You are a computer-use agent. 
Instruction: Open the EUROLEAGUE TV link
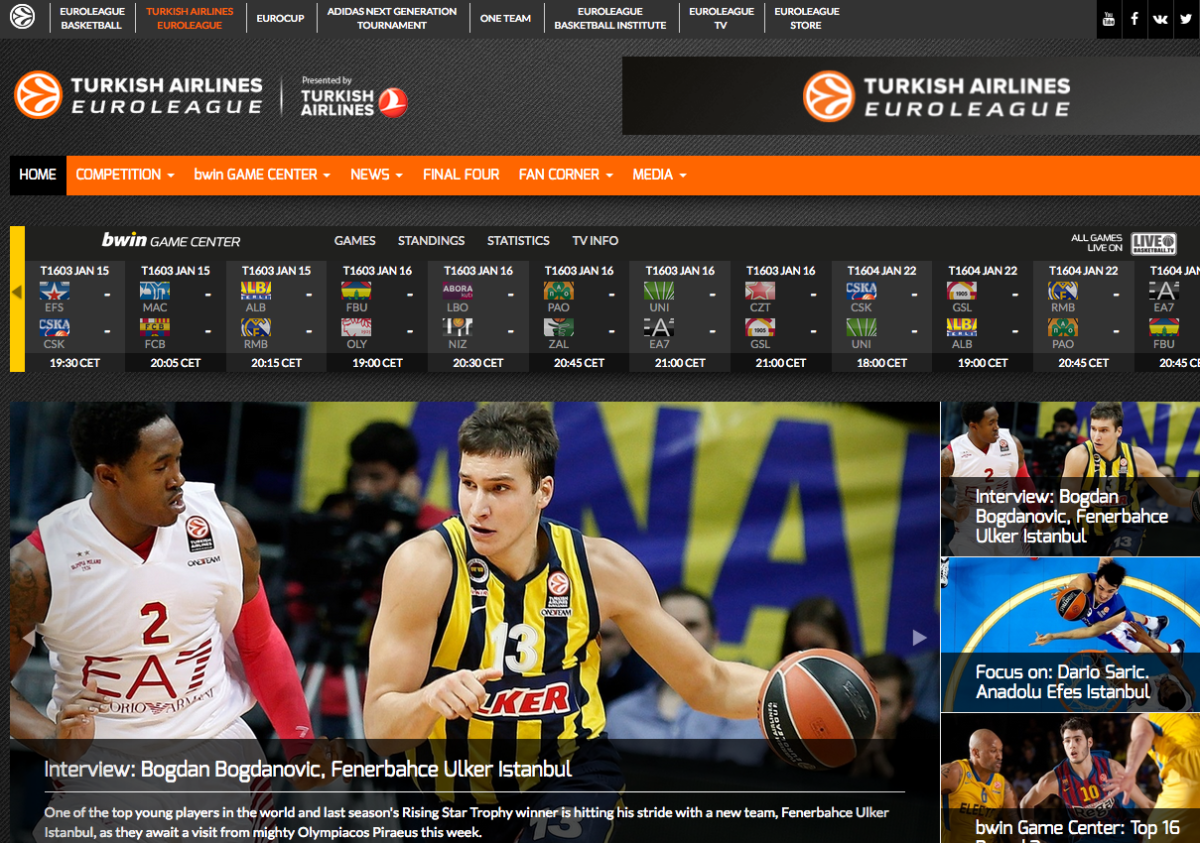click(x=721, y=18)
